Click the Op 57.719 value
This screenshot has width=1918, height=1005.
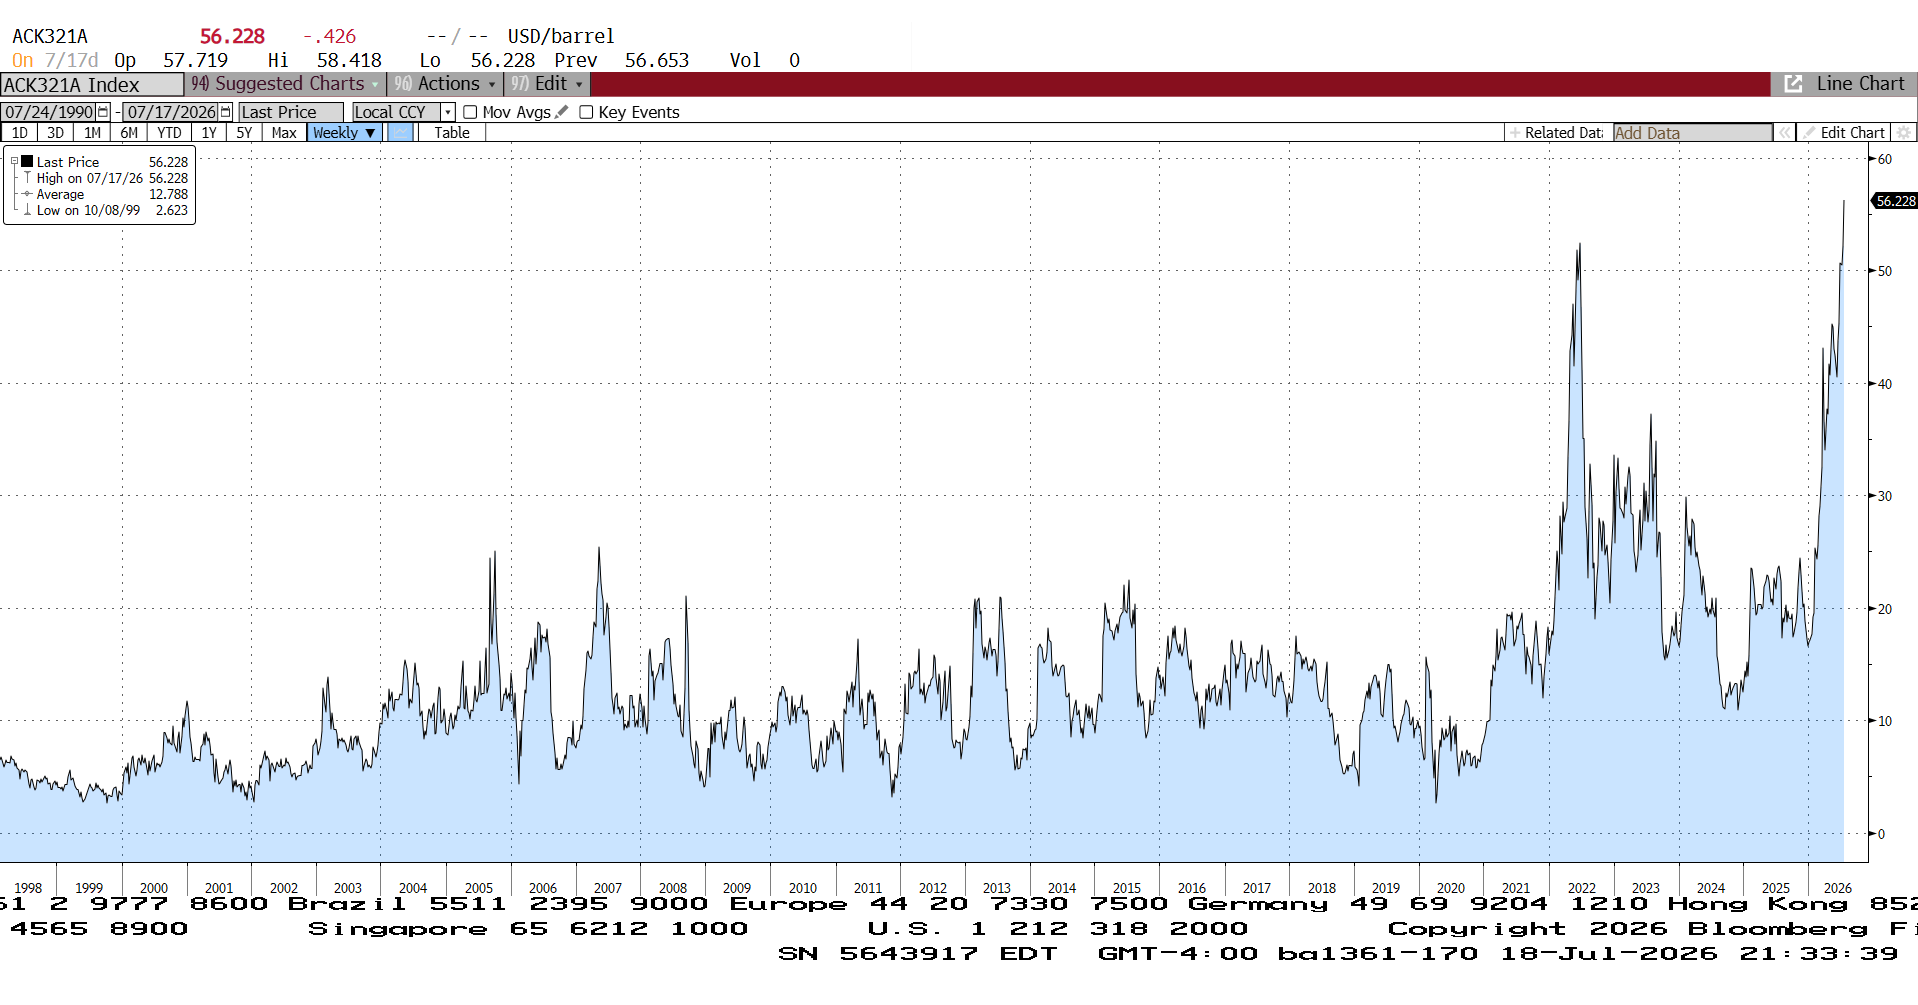tap(195, 60)
